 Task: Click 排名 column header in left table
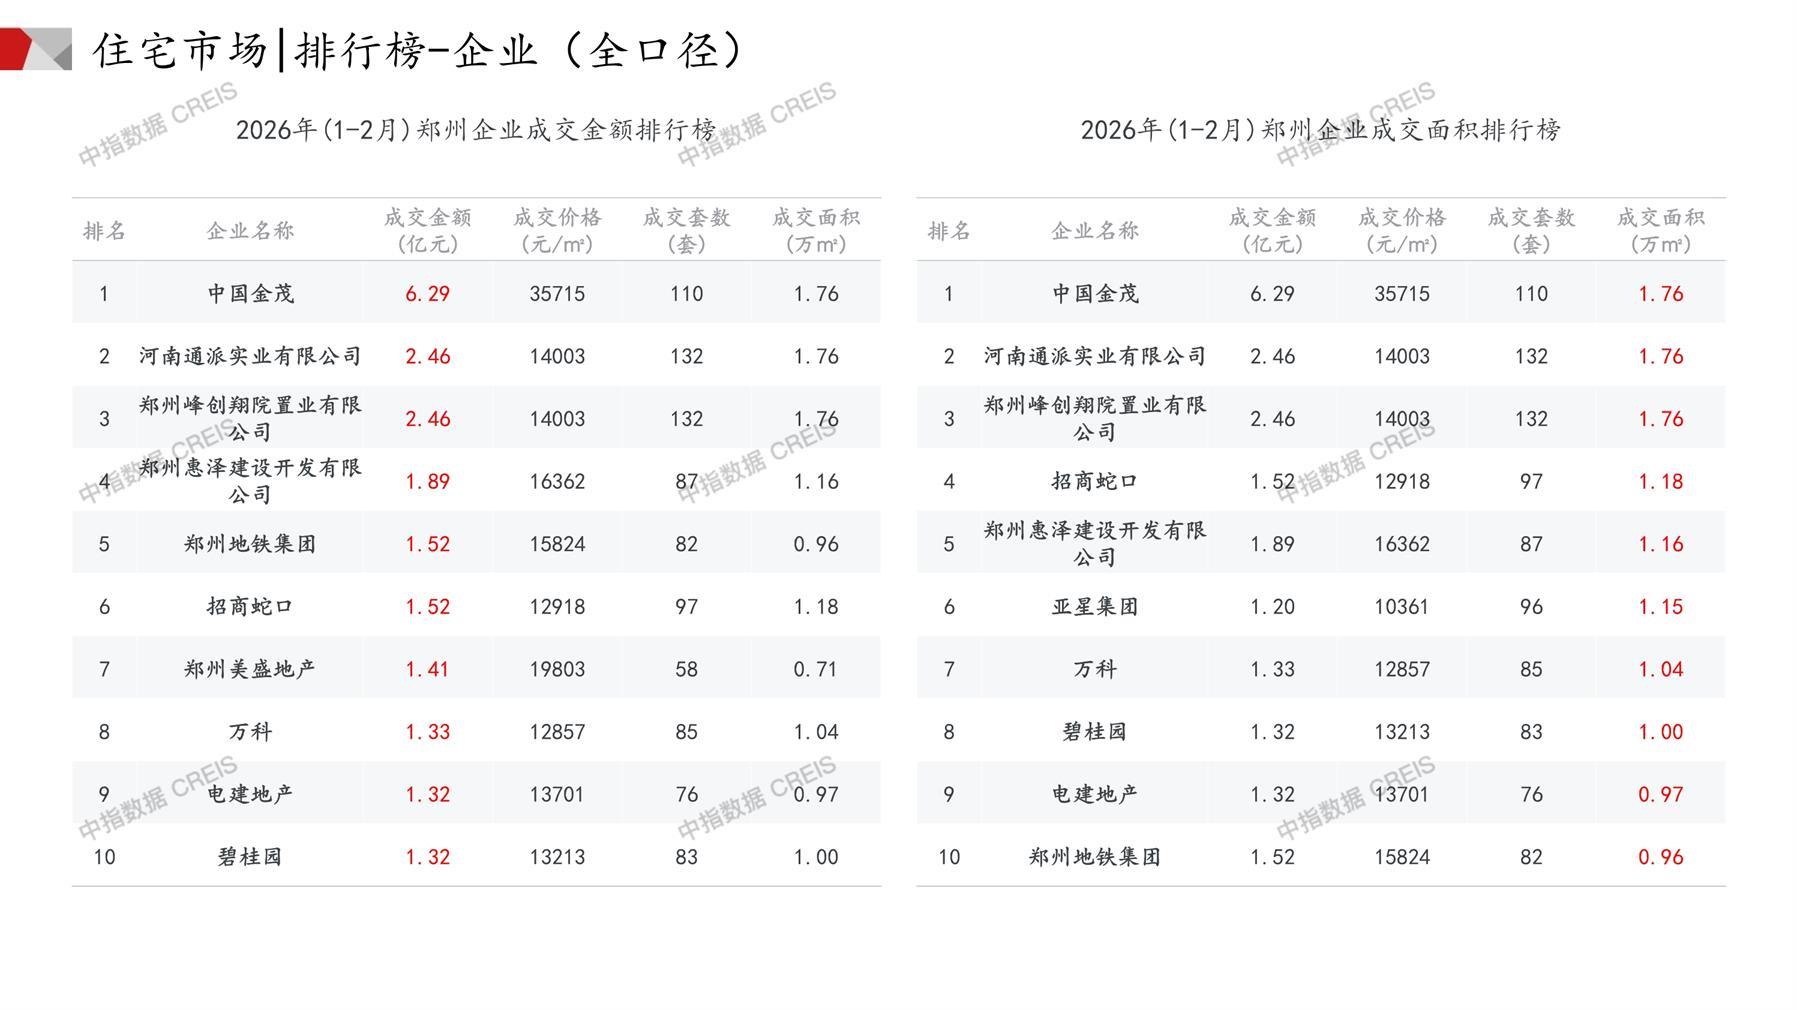(x=104, y=231)
